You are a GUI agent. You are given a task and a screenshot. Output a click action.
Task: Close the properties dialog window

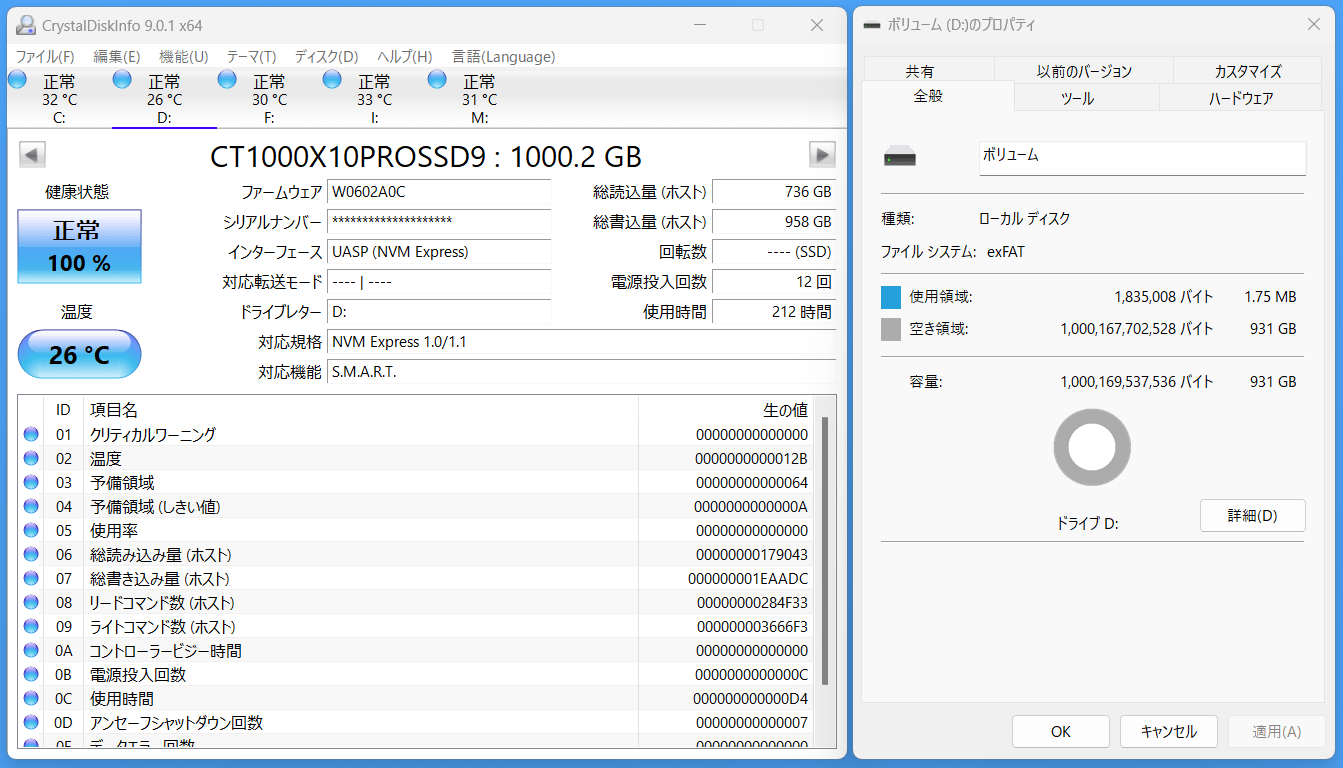(1312, 25)
